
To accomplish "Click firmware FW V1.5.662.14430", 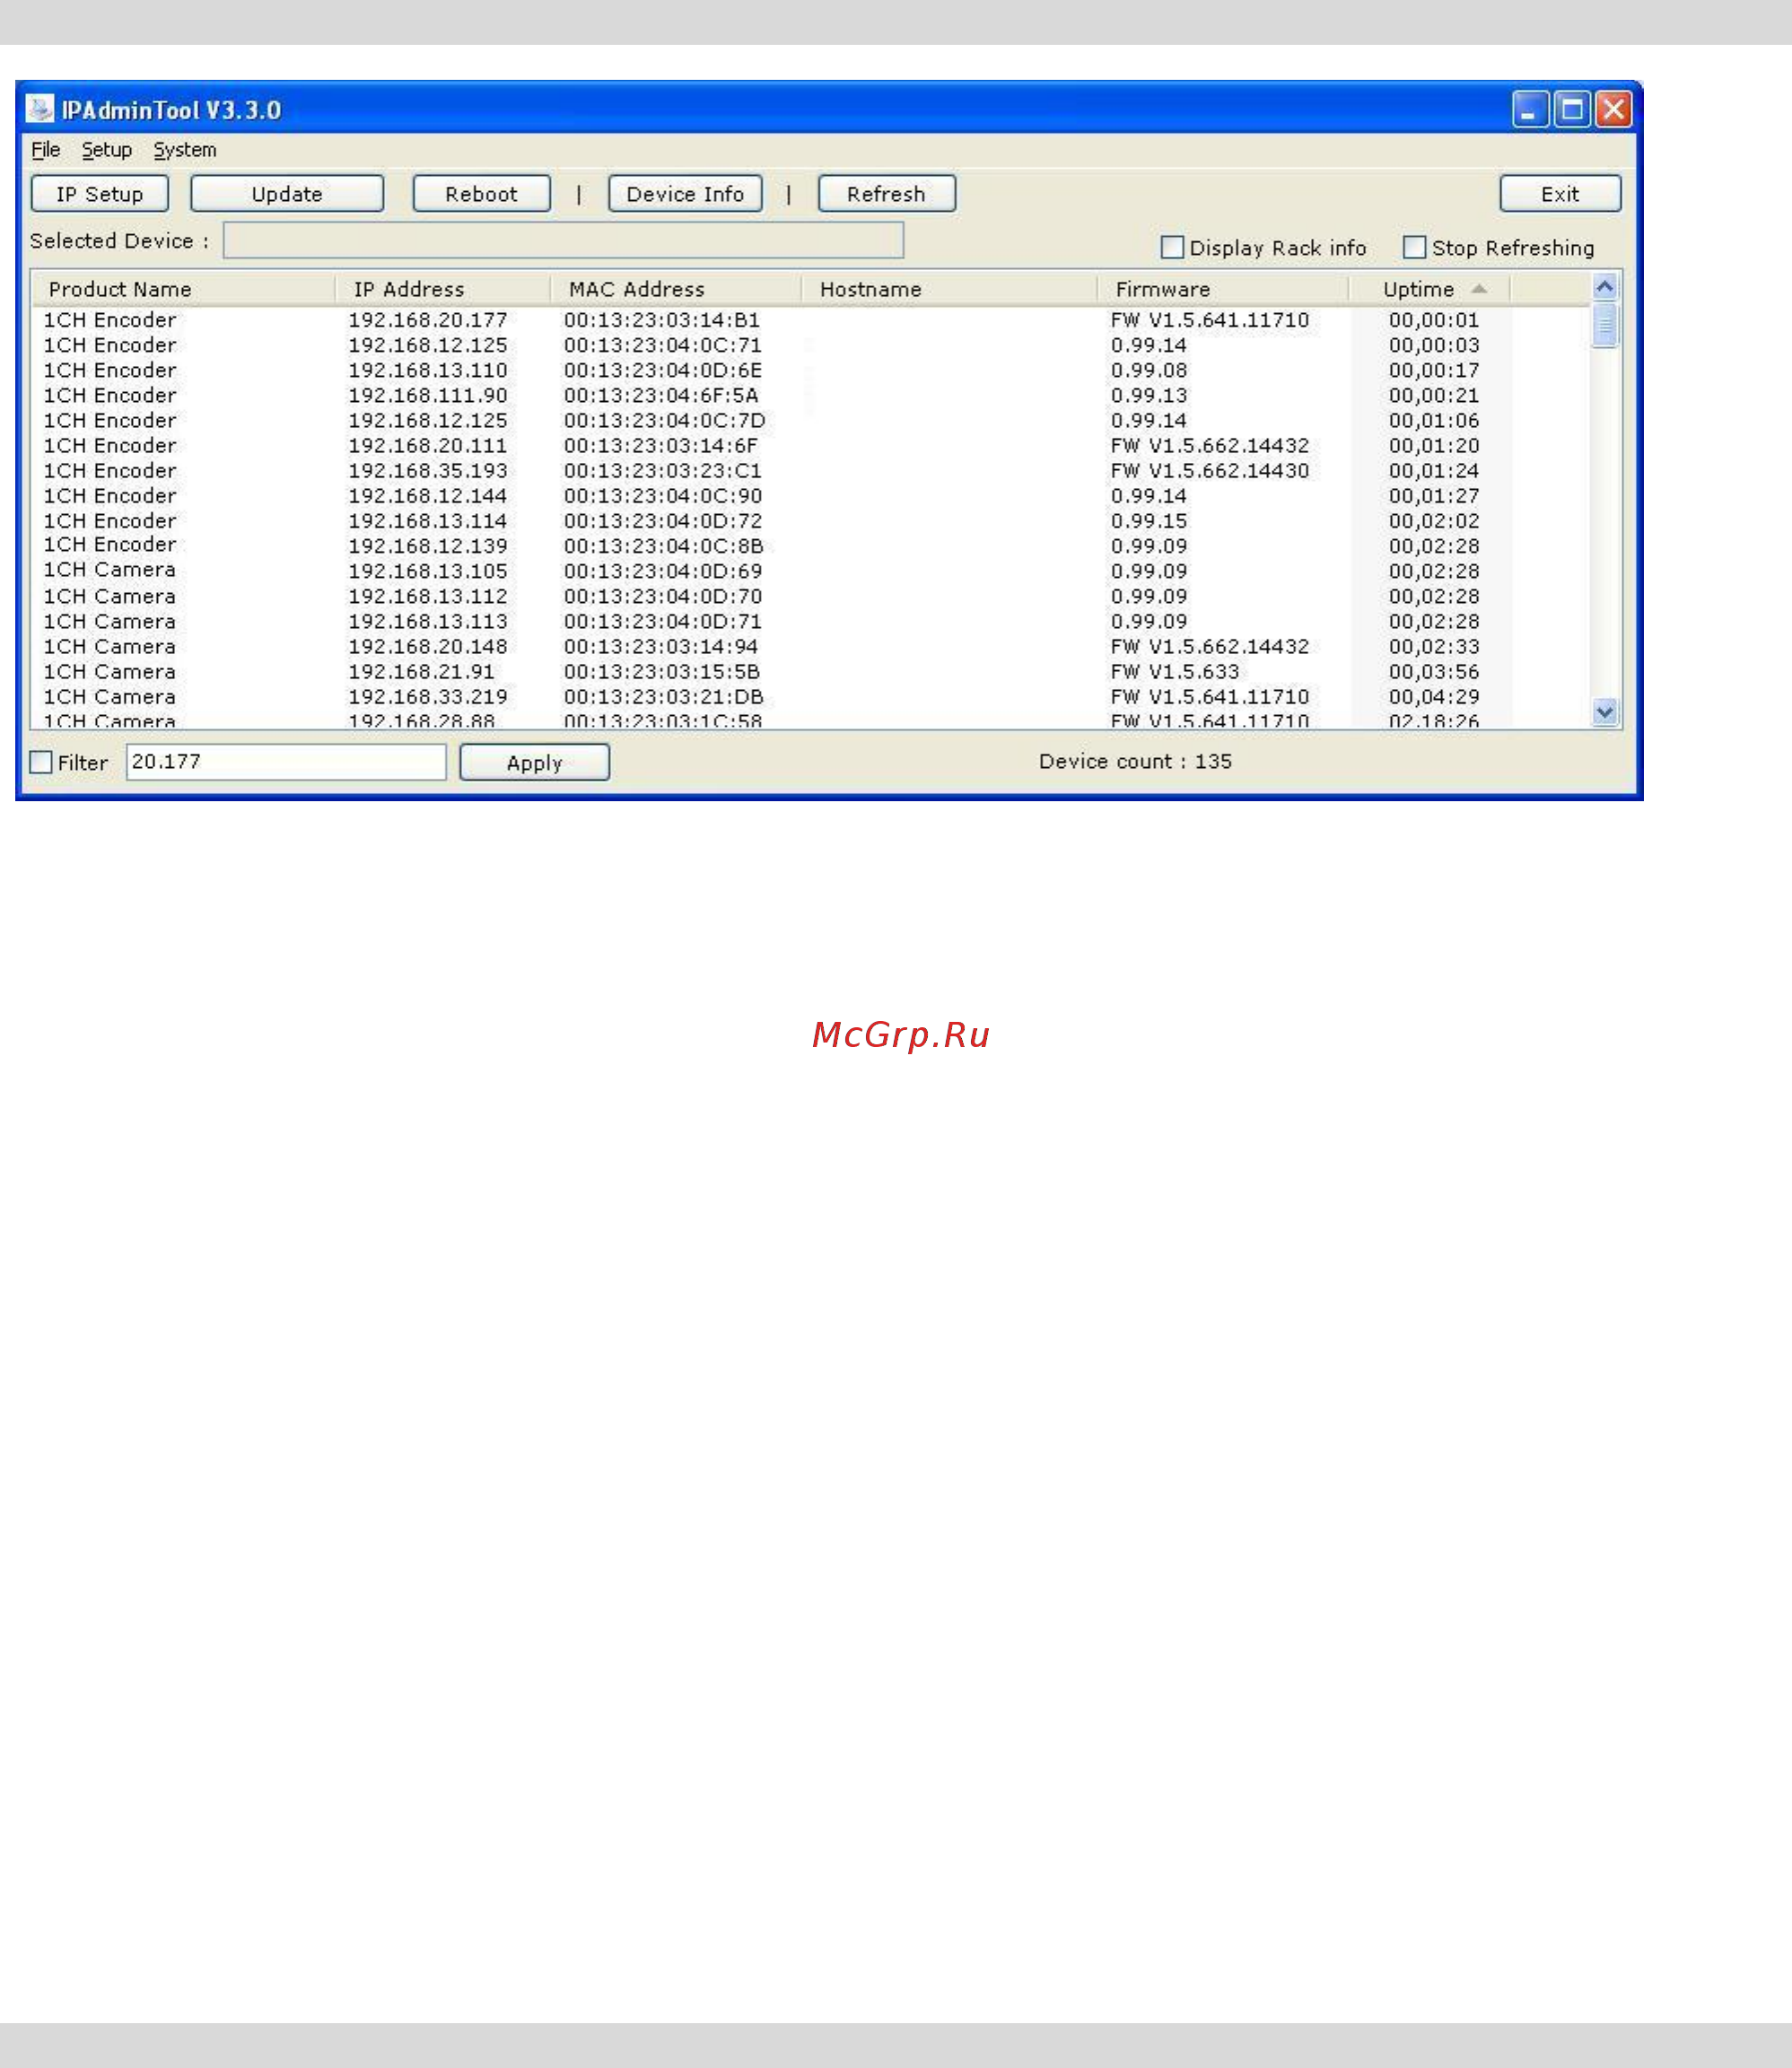I will [x=1210, y=470].
